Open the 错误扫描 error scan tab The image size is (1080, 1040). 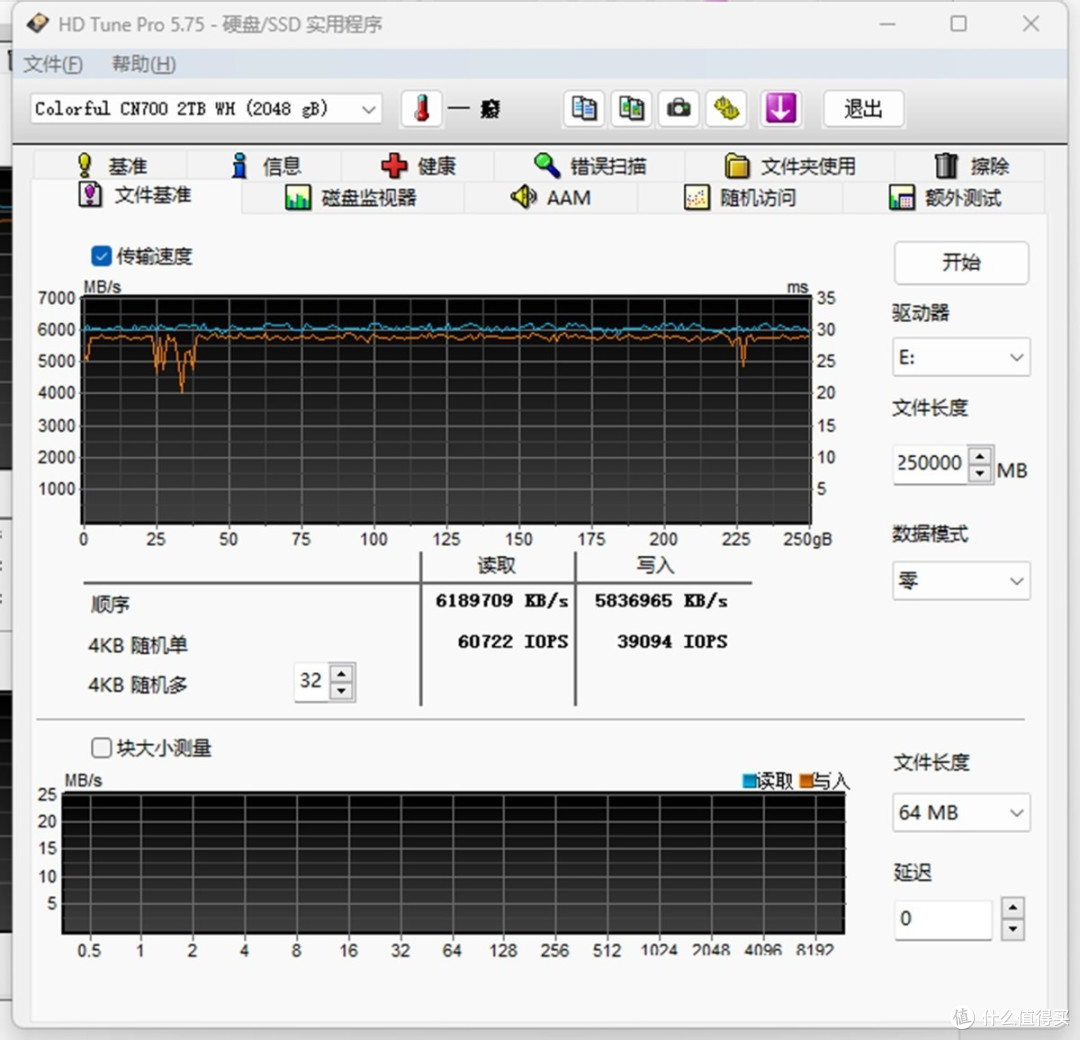[590, 166]
